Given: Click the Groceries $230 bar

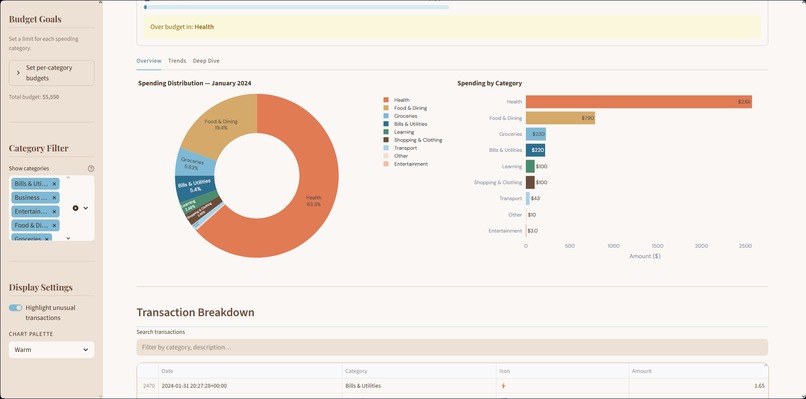Looking at the screenshot, I should 536,134.
